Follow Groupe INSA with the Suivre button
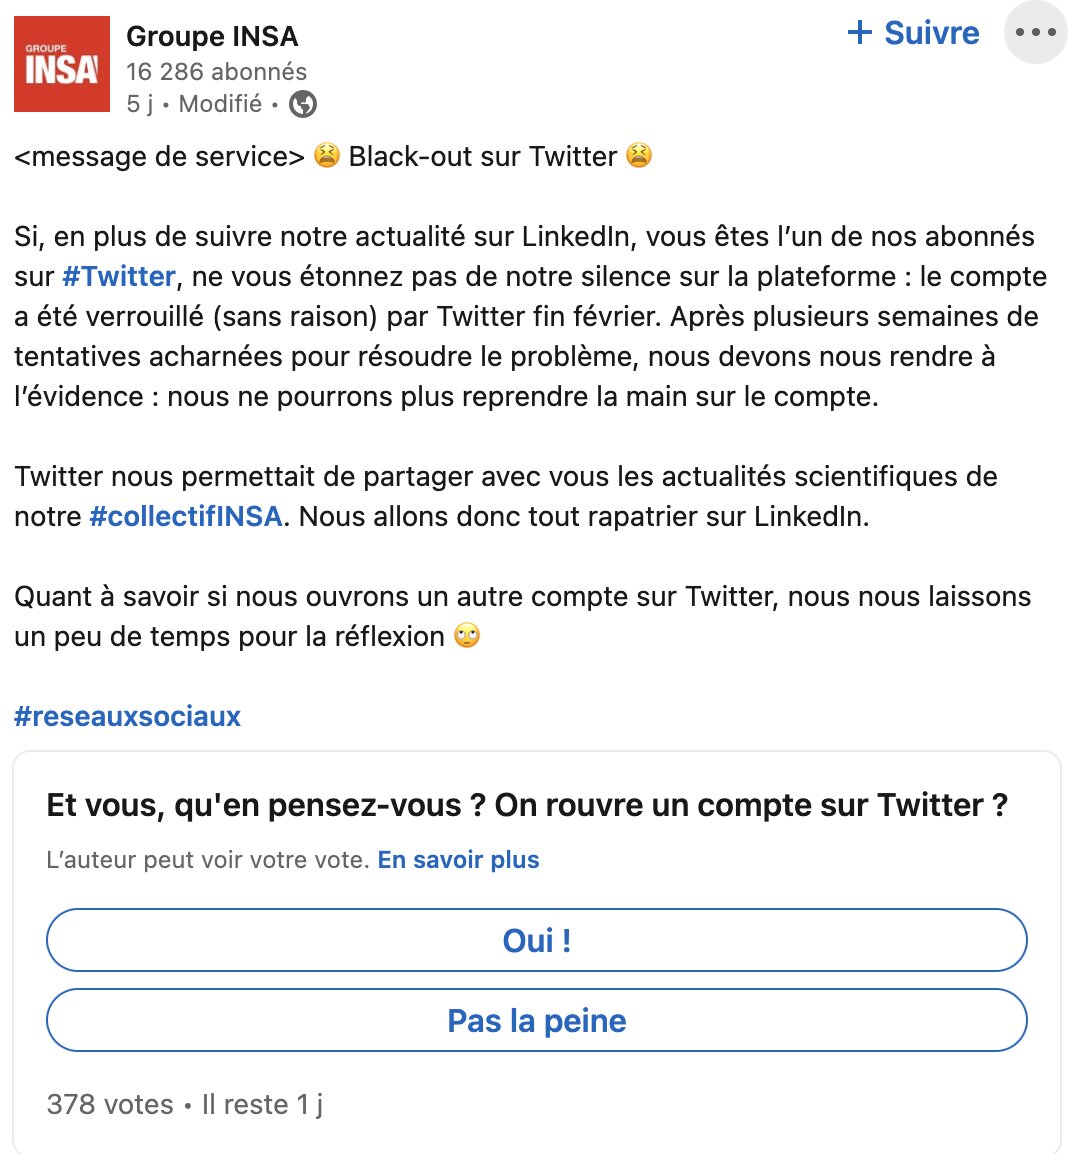The image size is (1084, 1154). point(913,33)
